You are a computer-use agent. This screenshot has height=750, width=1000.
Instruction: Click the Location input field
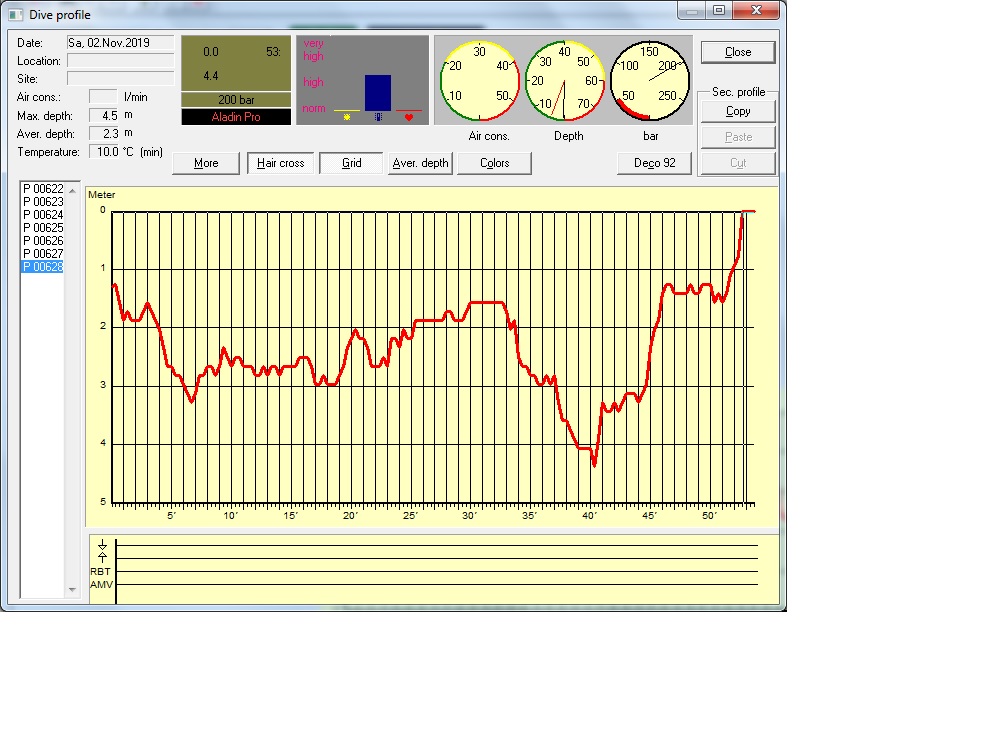121,61
